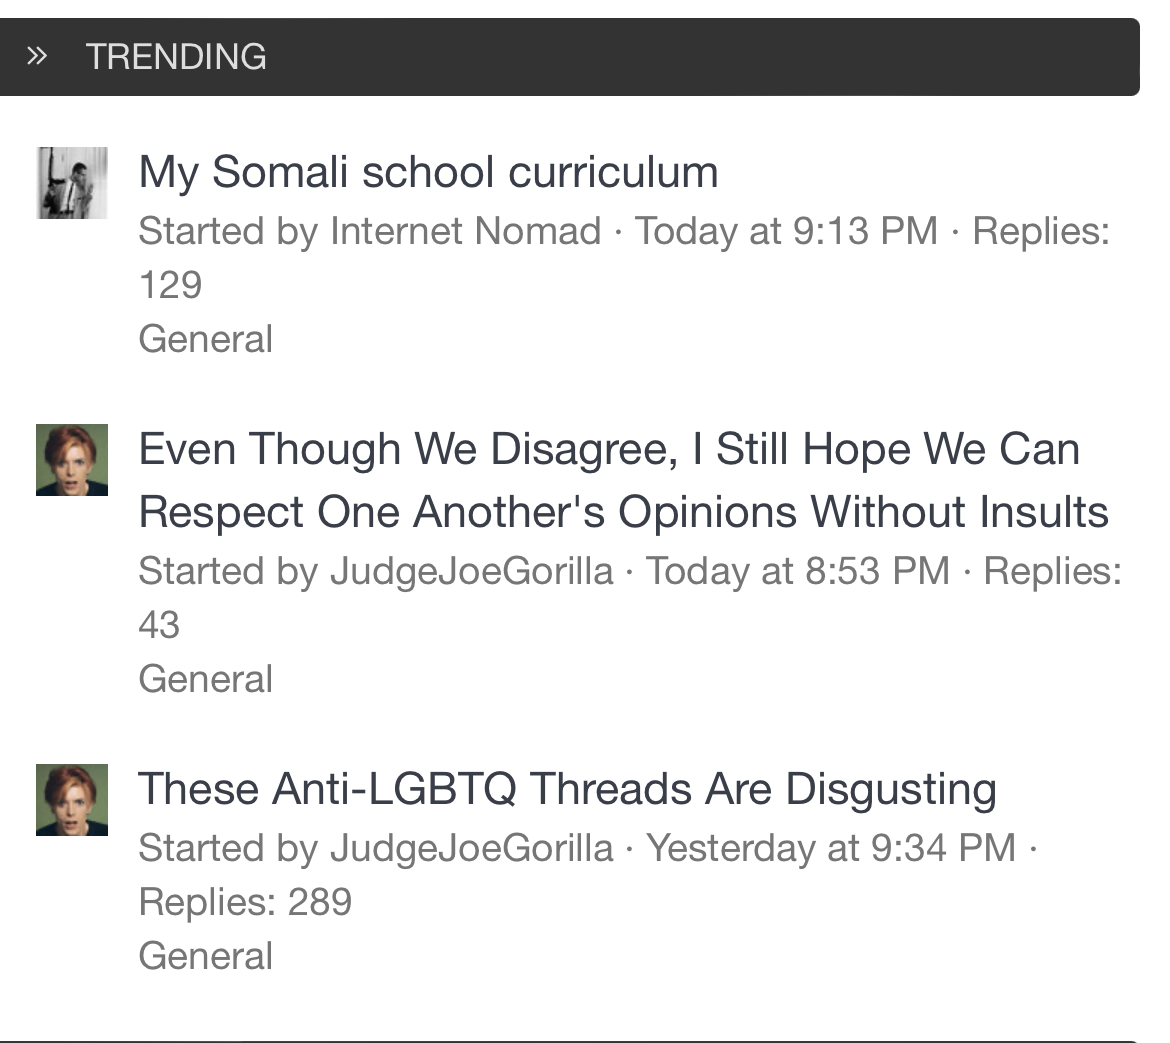Collapse the TRENDING section header
This screenshot has height=1043, width=1170.
click(x=570, y=57)
